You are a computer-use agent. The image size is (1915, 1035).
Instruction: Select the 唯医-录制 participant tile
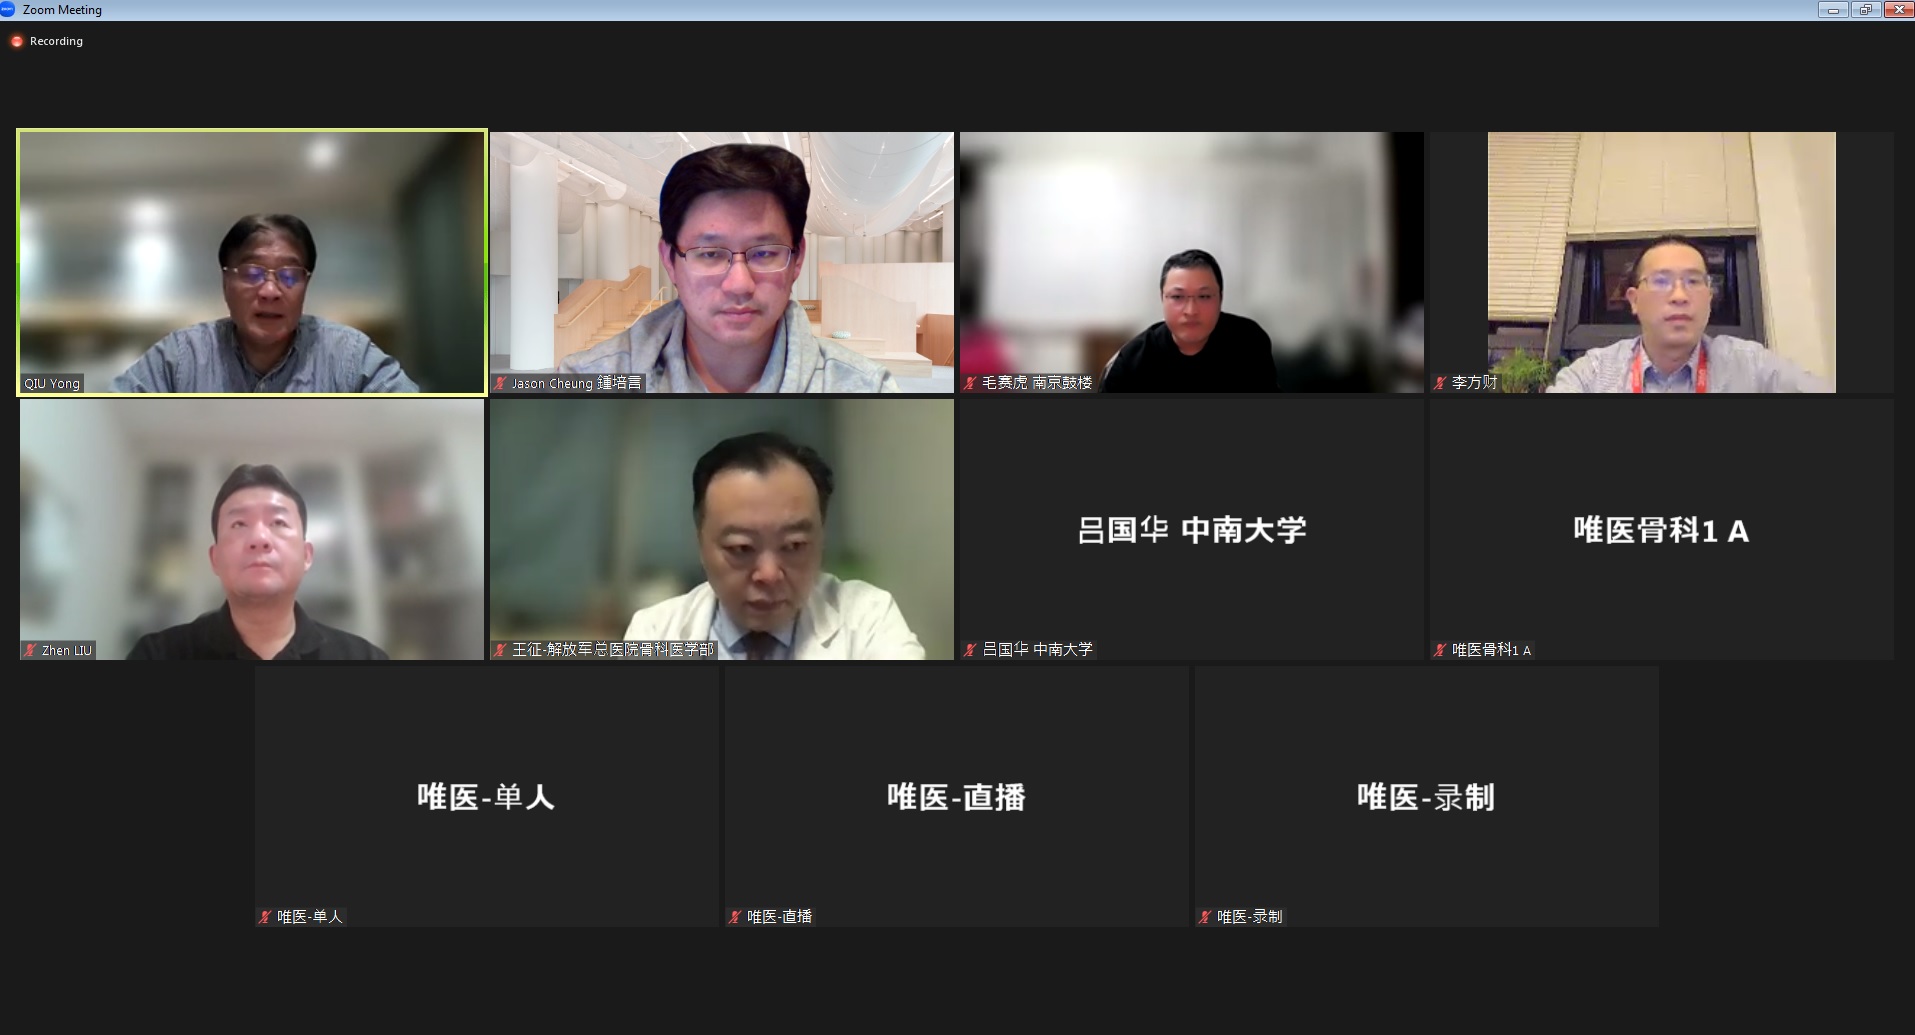(x=1427, y=796)
